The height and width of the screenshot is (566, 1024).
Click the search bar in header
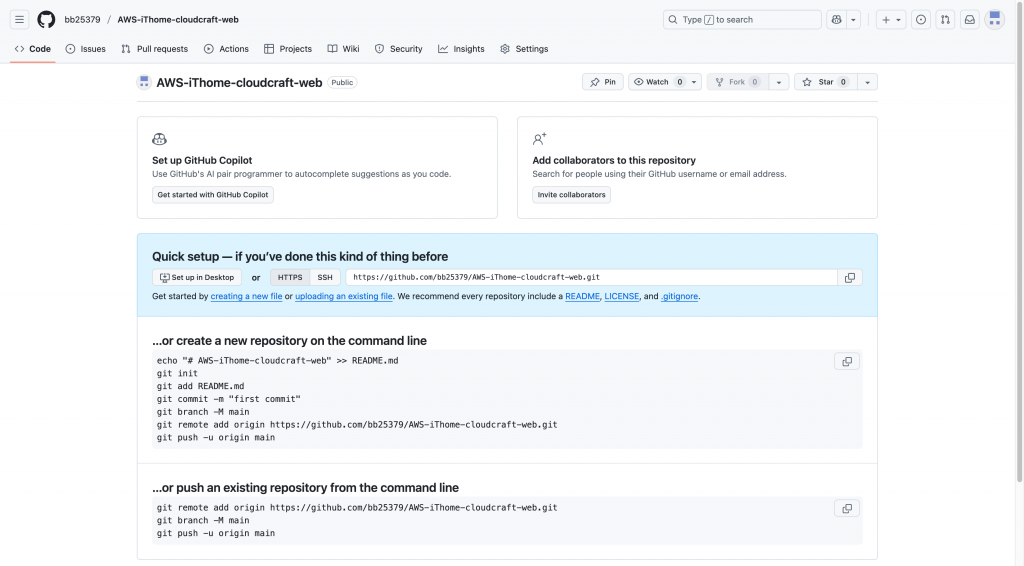(742, 19)
